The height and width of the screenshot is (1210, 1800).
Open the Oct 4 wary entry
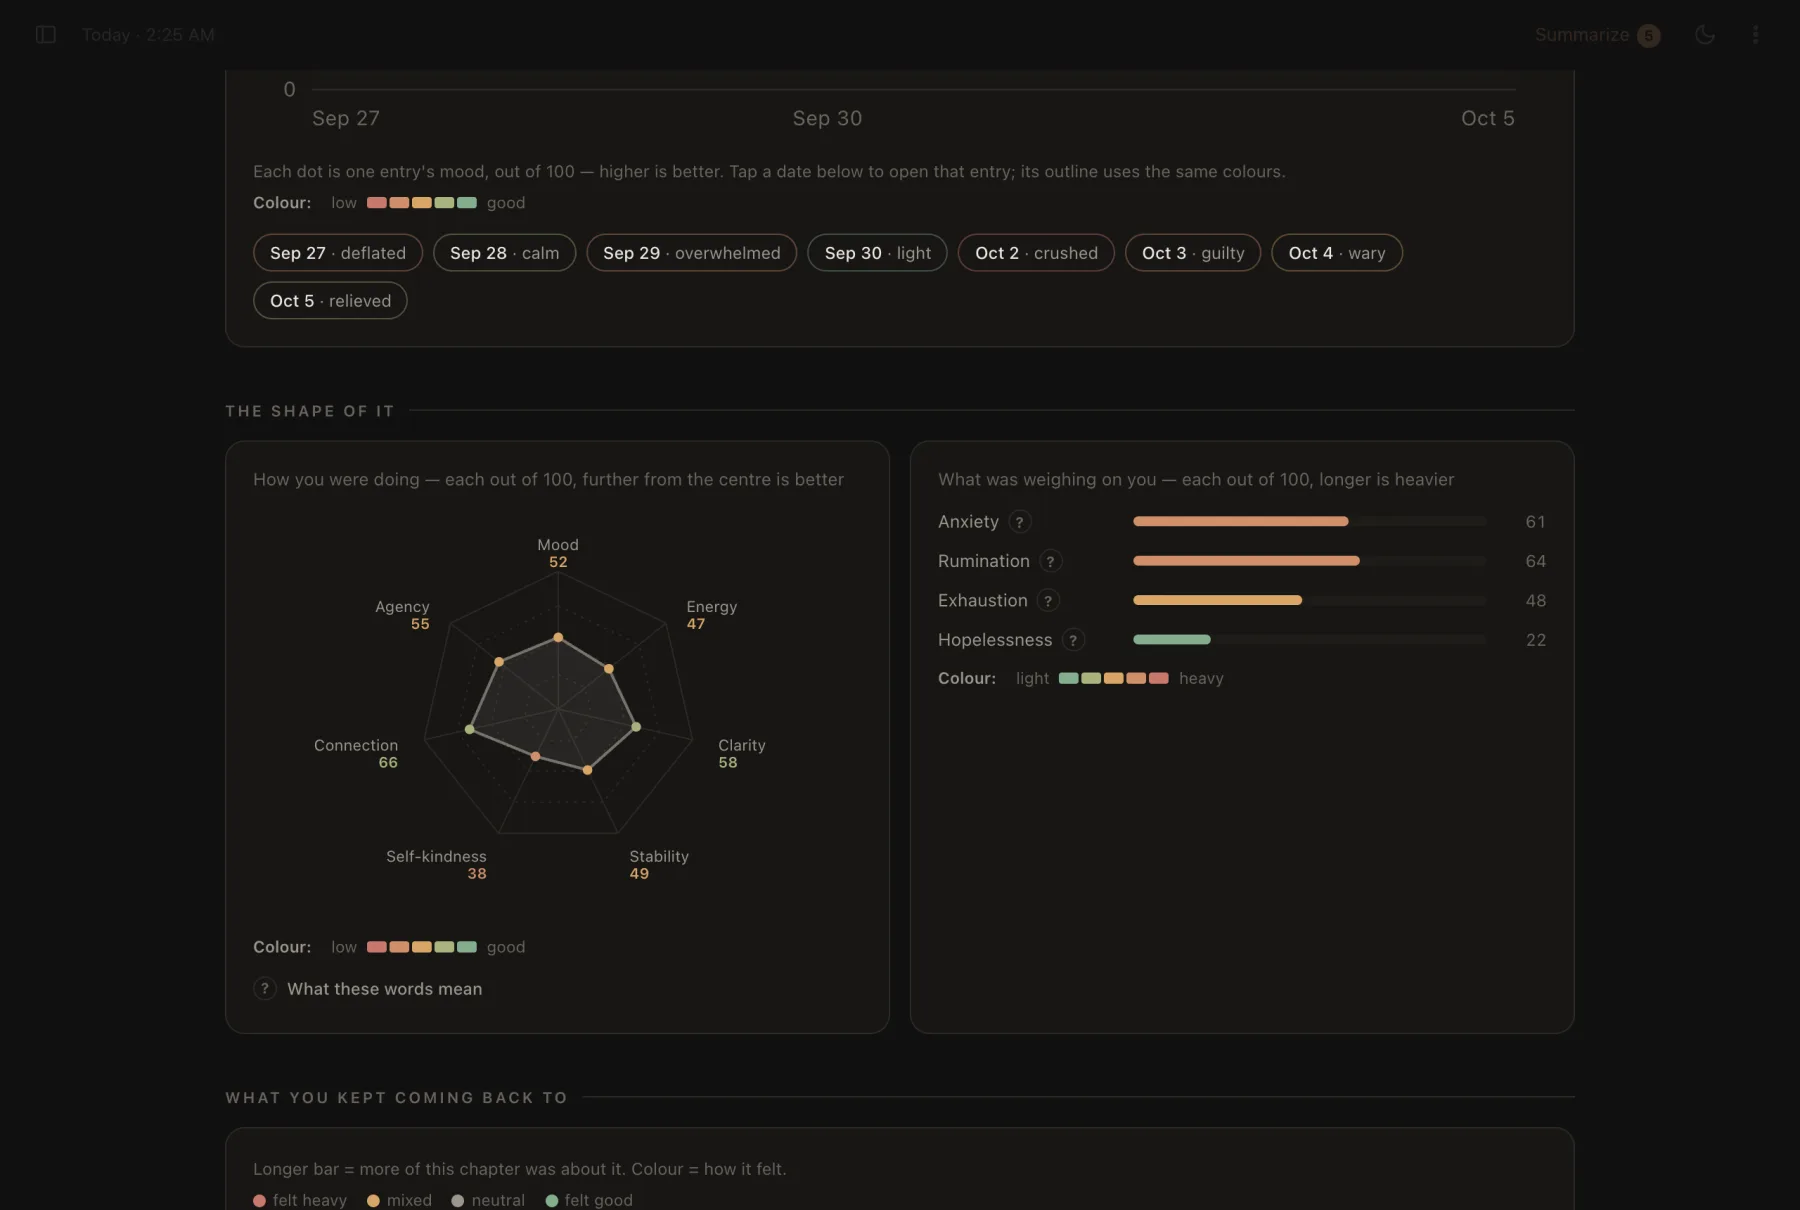point(1337,253)
